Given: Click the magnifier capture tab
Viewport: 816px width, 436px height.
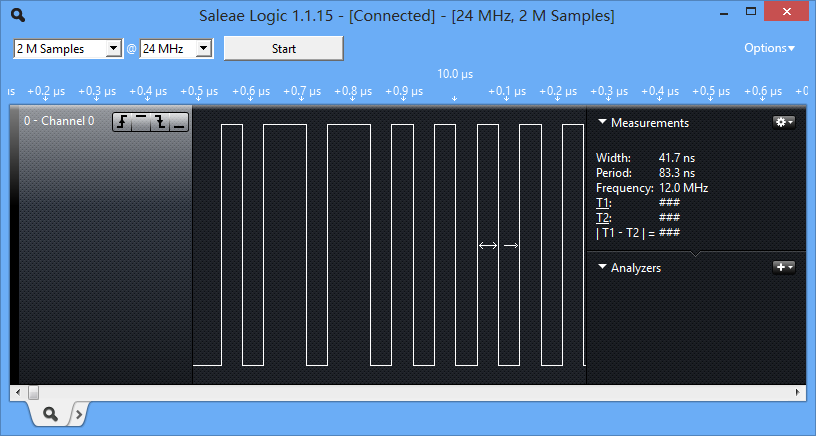Looking at the screenshot, I should [50, 414].
